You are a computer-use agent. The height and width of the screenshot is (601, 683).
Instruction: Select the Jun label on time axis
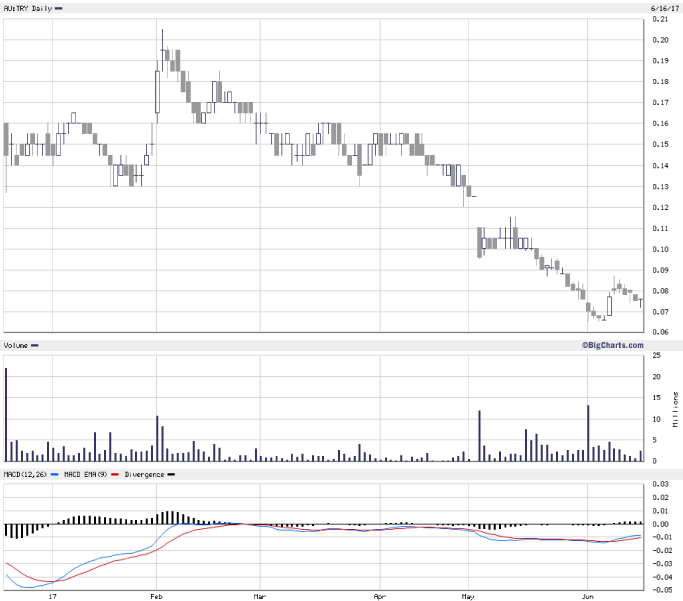590,593
